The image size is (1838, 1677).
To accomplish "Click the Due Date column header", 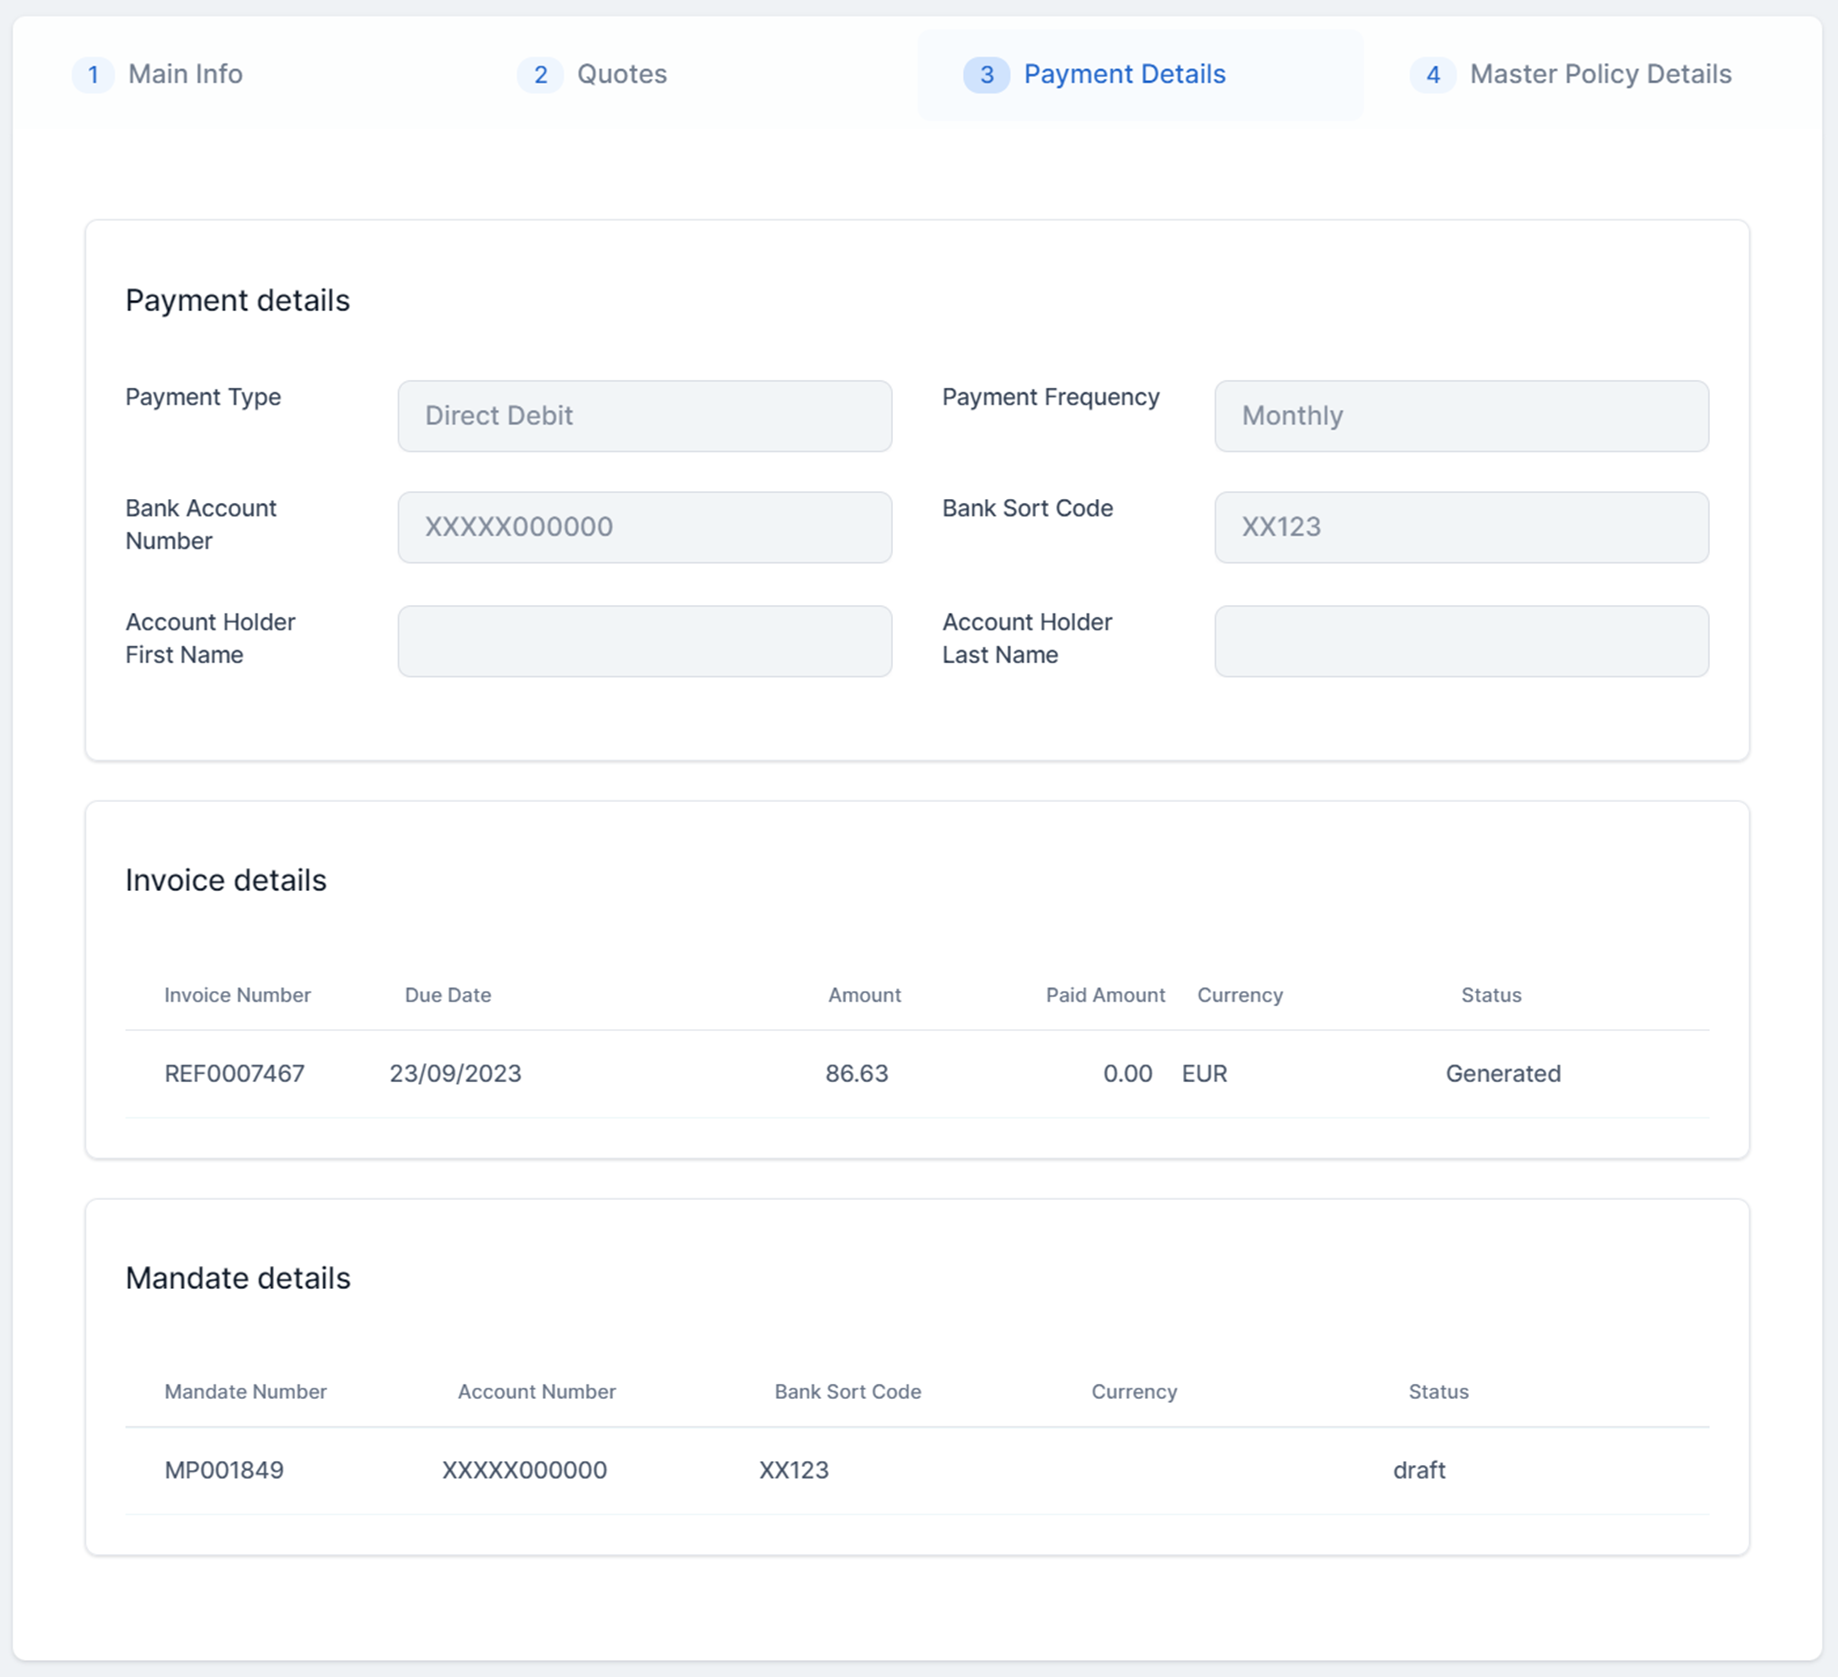I will click(447, 995).
